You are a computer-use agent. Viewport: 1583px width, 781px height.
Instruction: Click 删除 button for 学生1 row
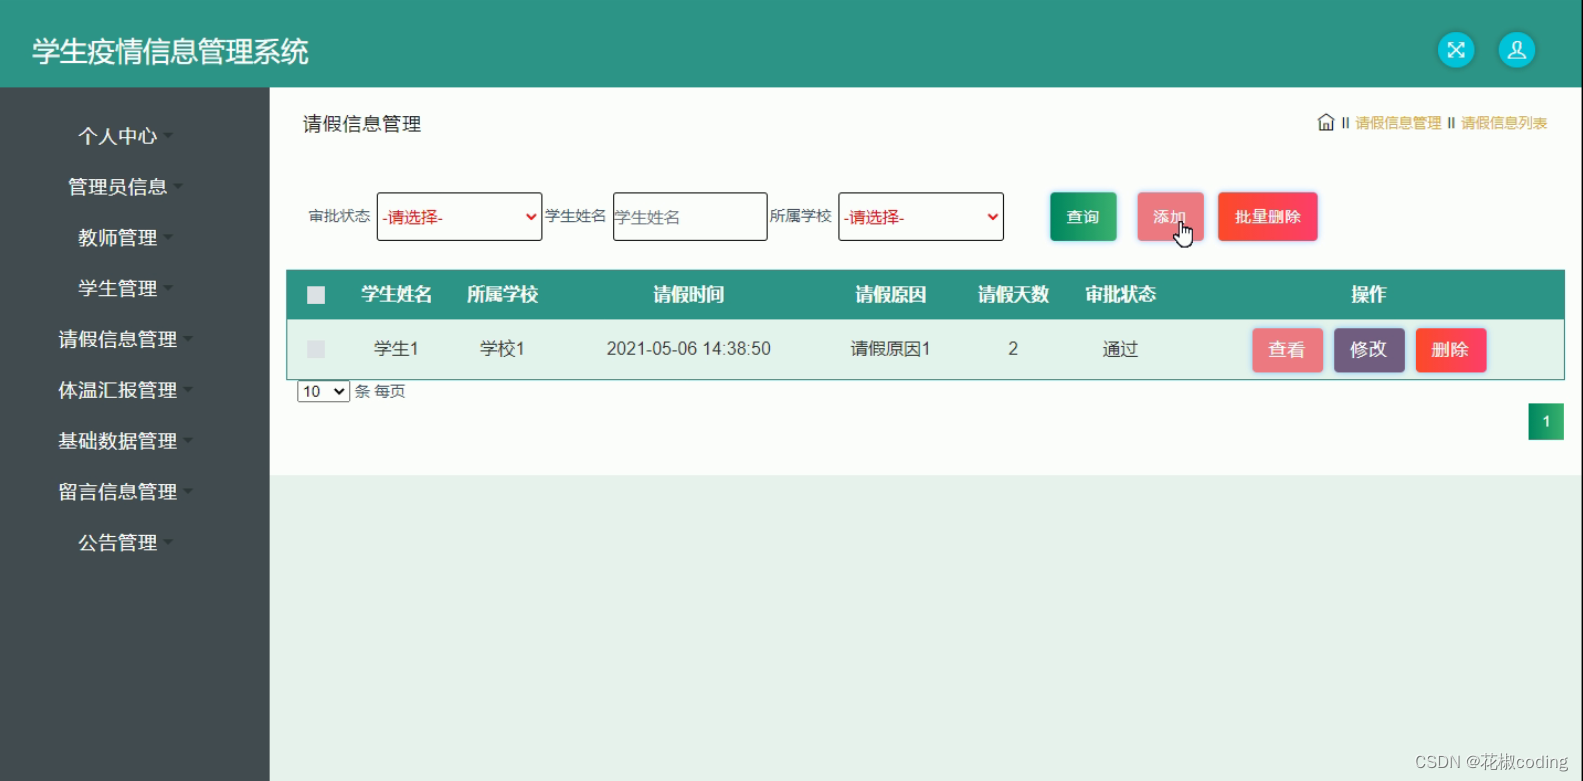tap(1451, 350)
